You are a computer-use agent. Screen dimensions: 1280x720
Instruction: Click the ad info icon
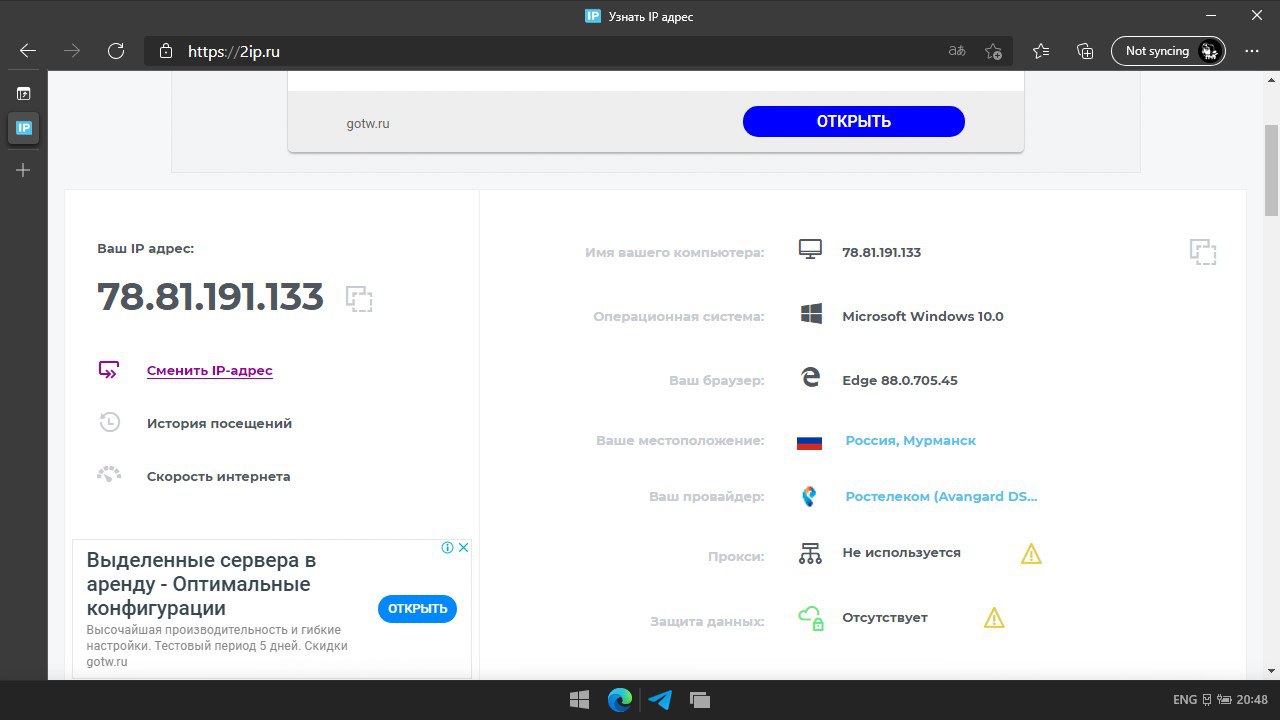[448, 548]
